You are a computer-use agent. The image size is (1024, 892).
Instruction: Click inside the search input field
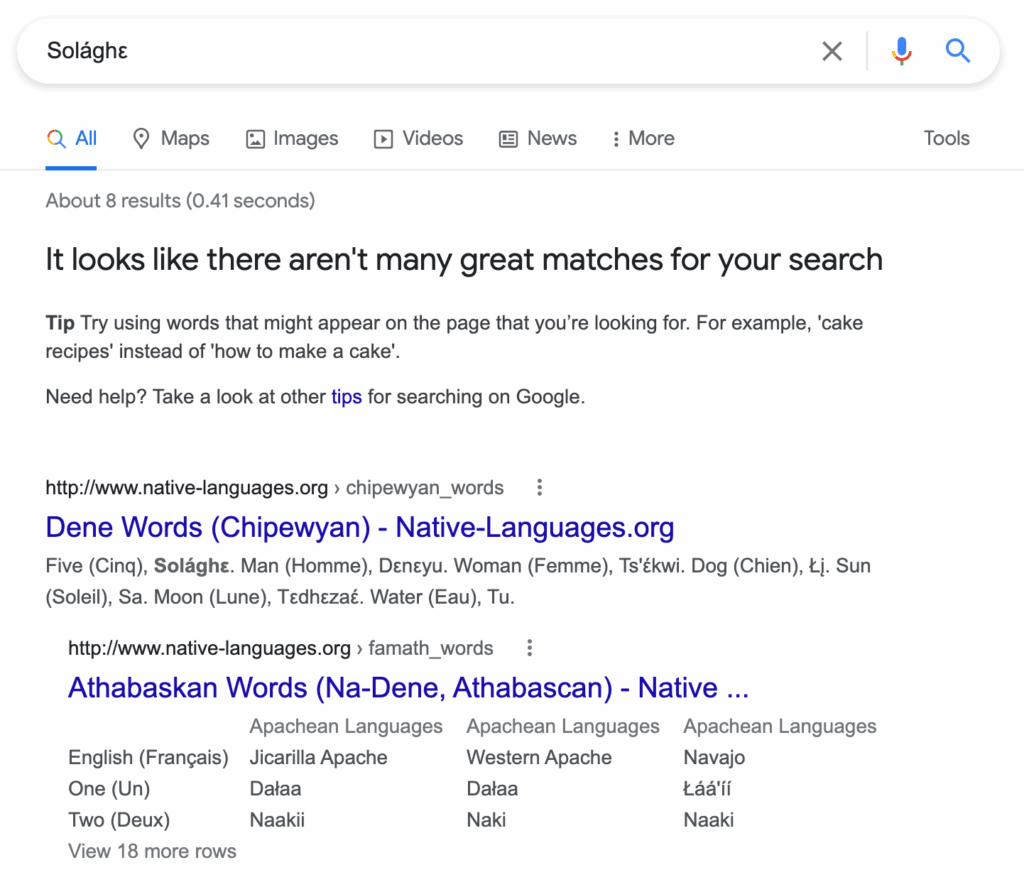tap(400, 50)
